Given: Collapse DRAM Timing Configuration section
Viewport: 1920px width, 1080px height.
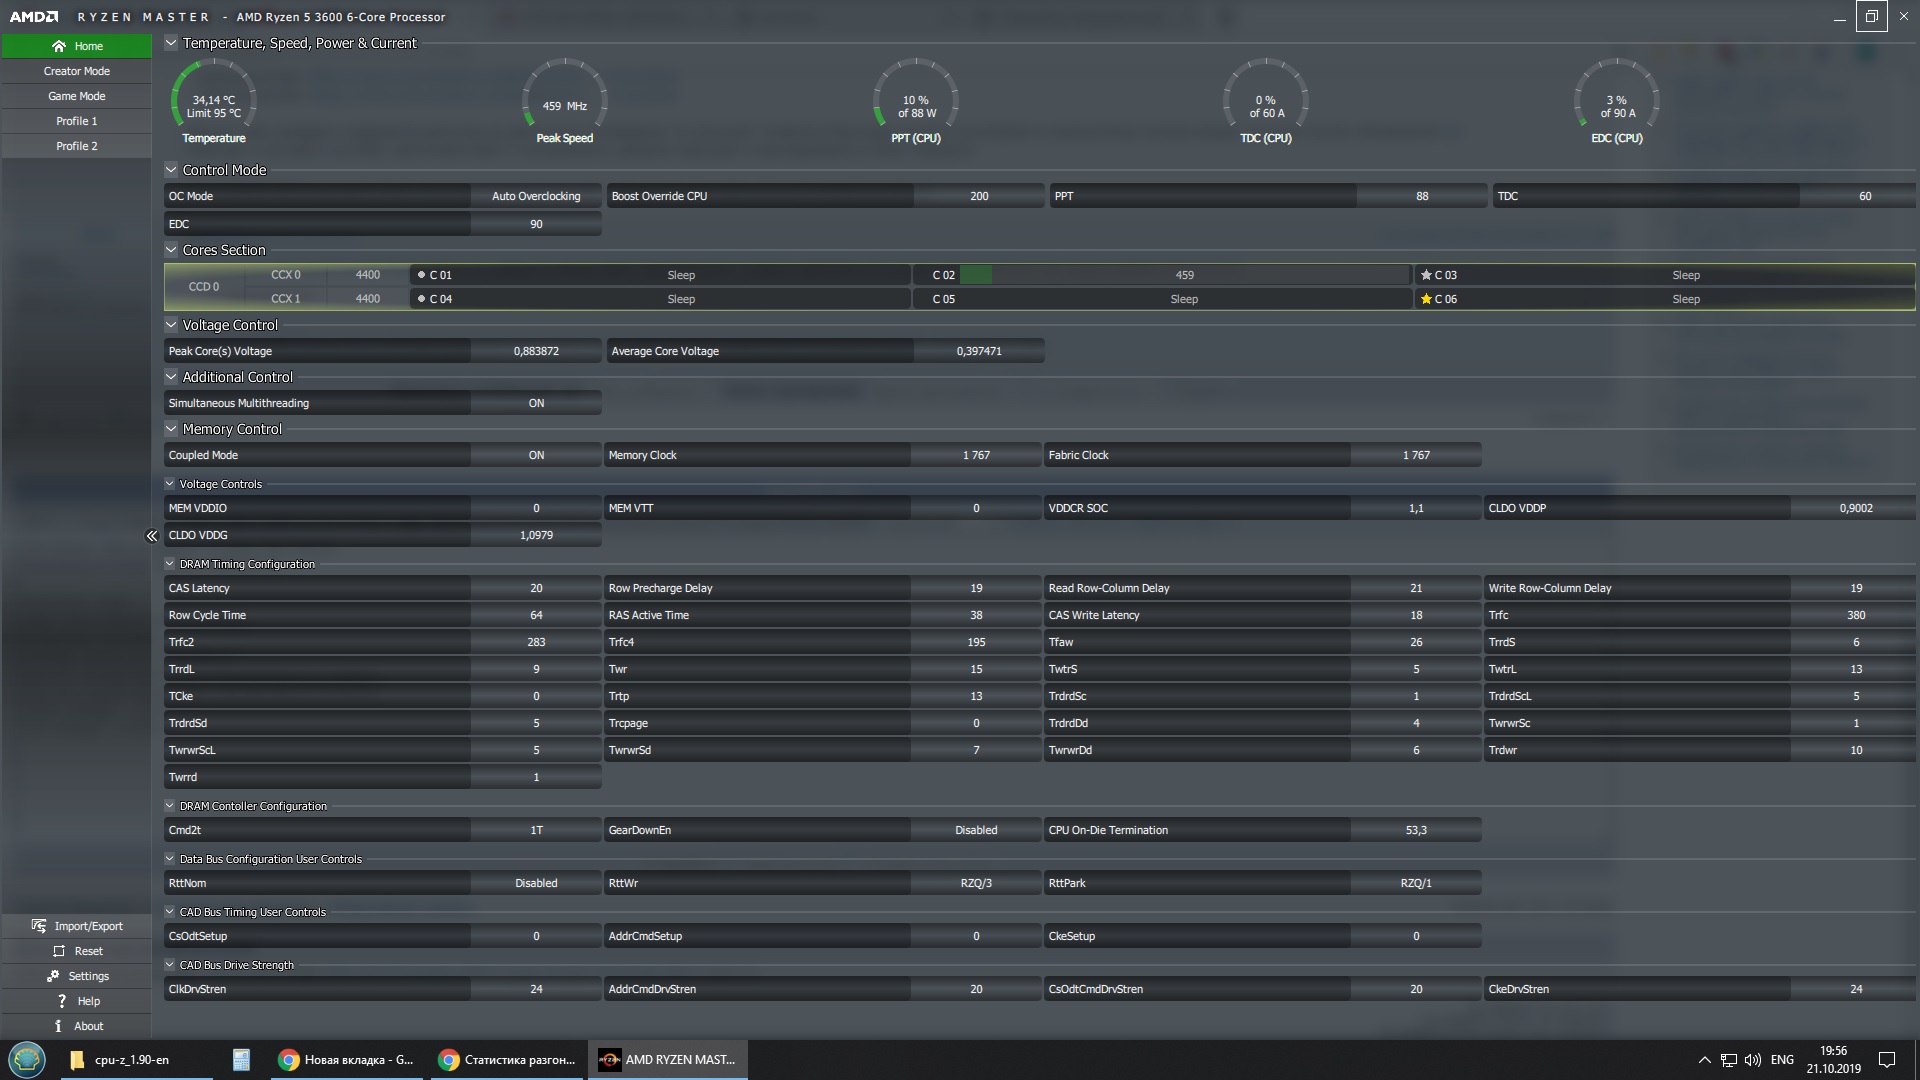Looking at the screenshot, I should click(x=170, y=564).
